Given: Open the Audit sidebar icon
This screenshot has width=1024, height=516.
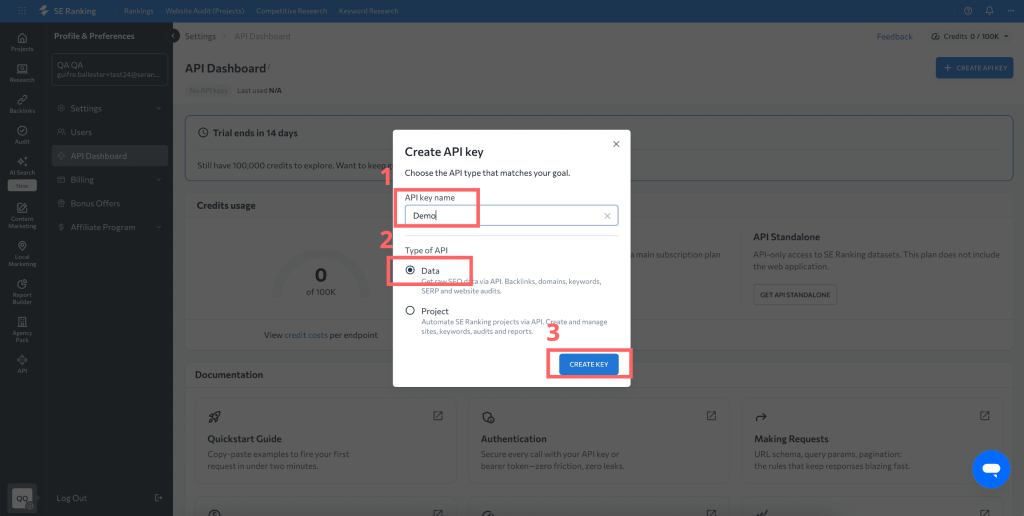Looking at the screenshot, I should click(x=21, y=134).
